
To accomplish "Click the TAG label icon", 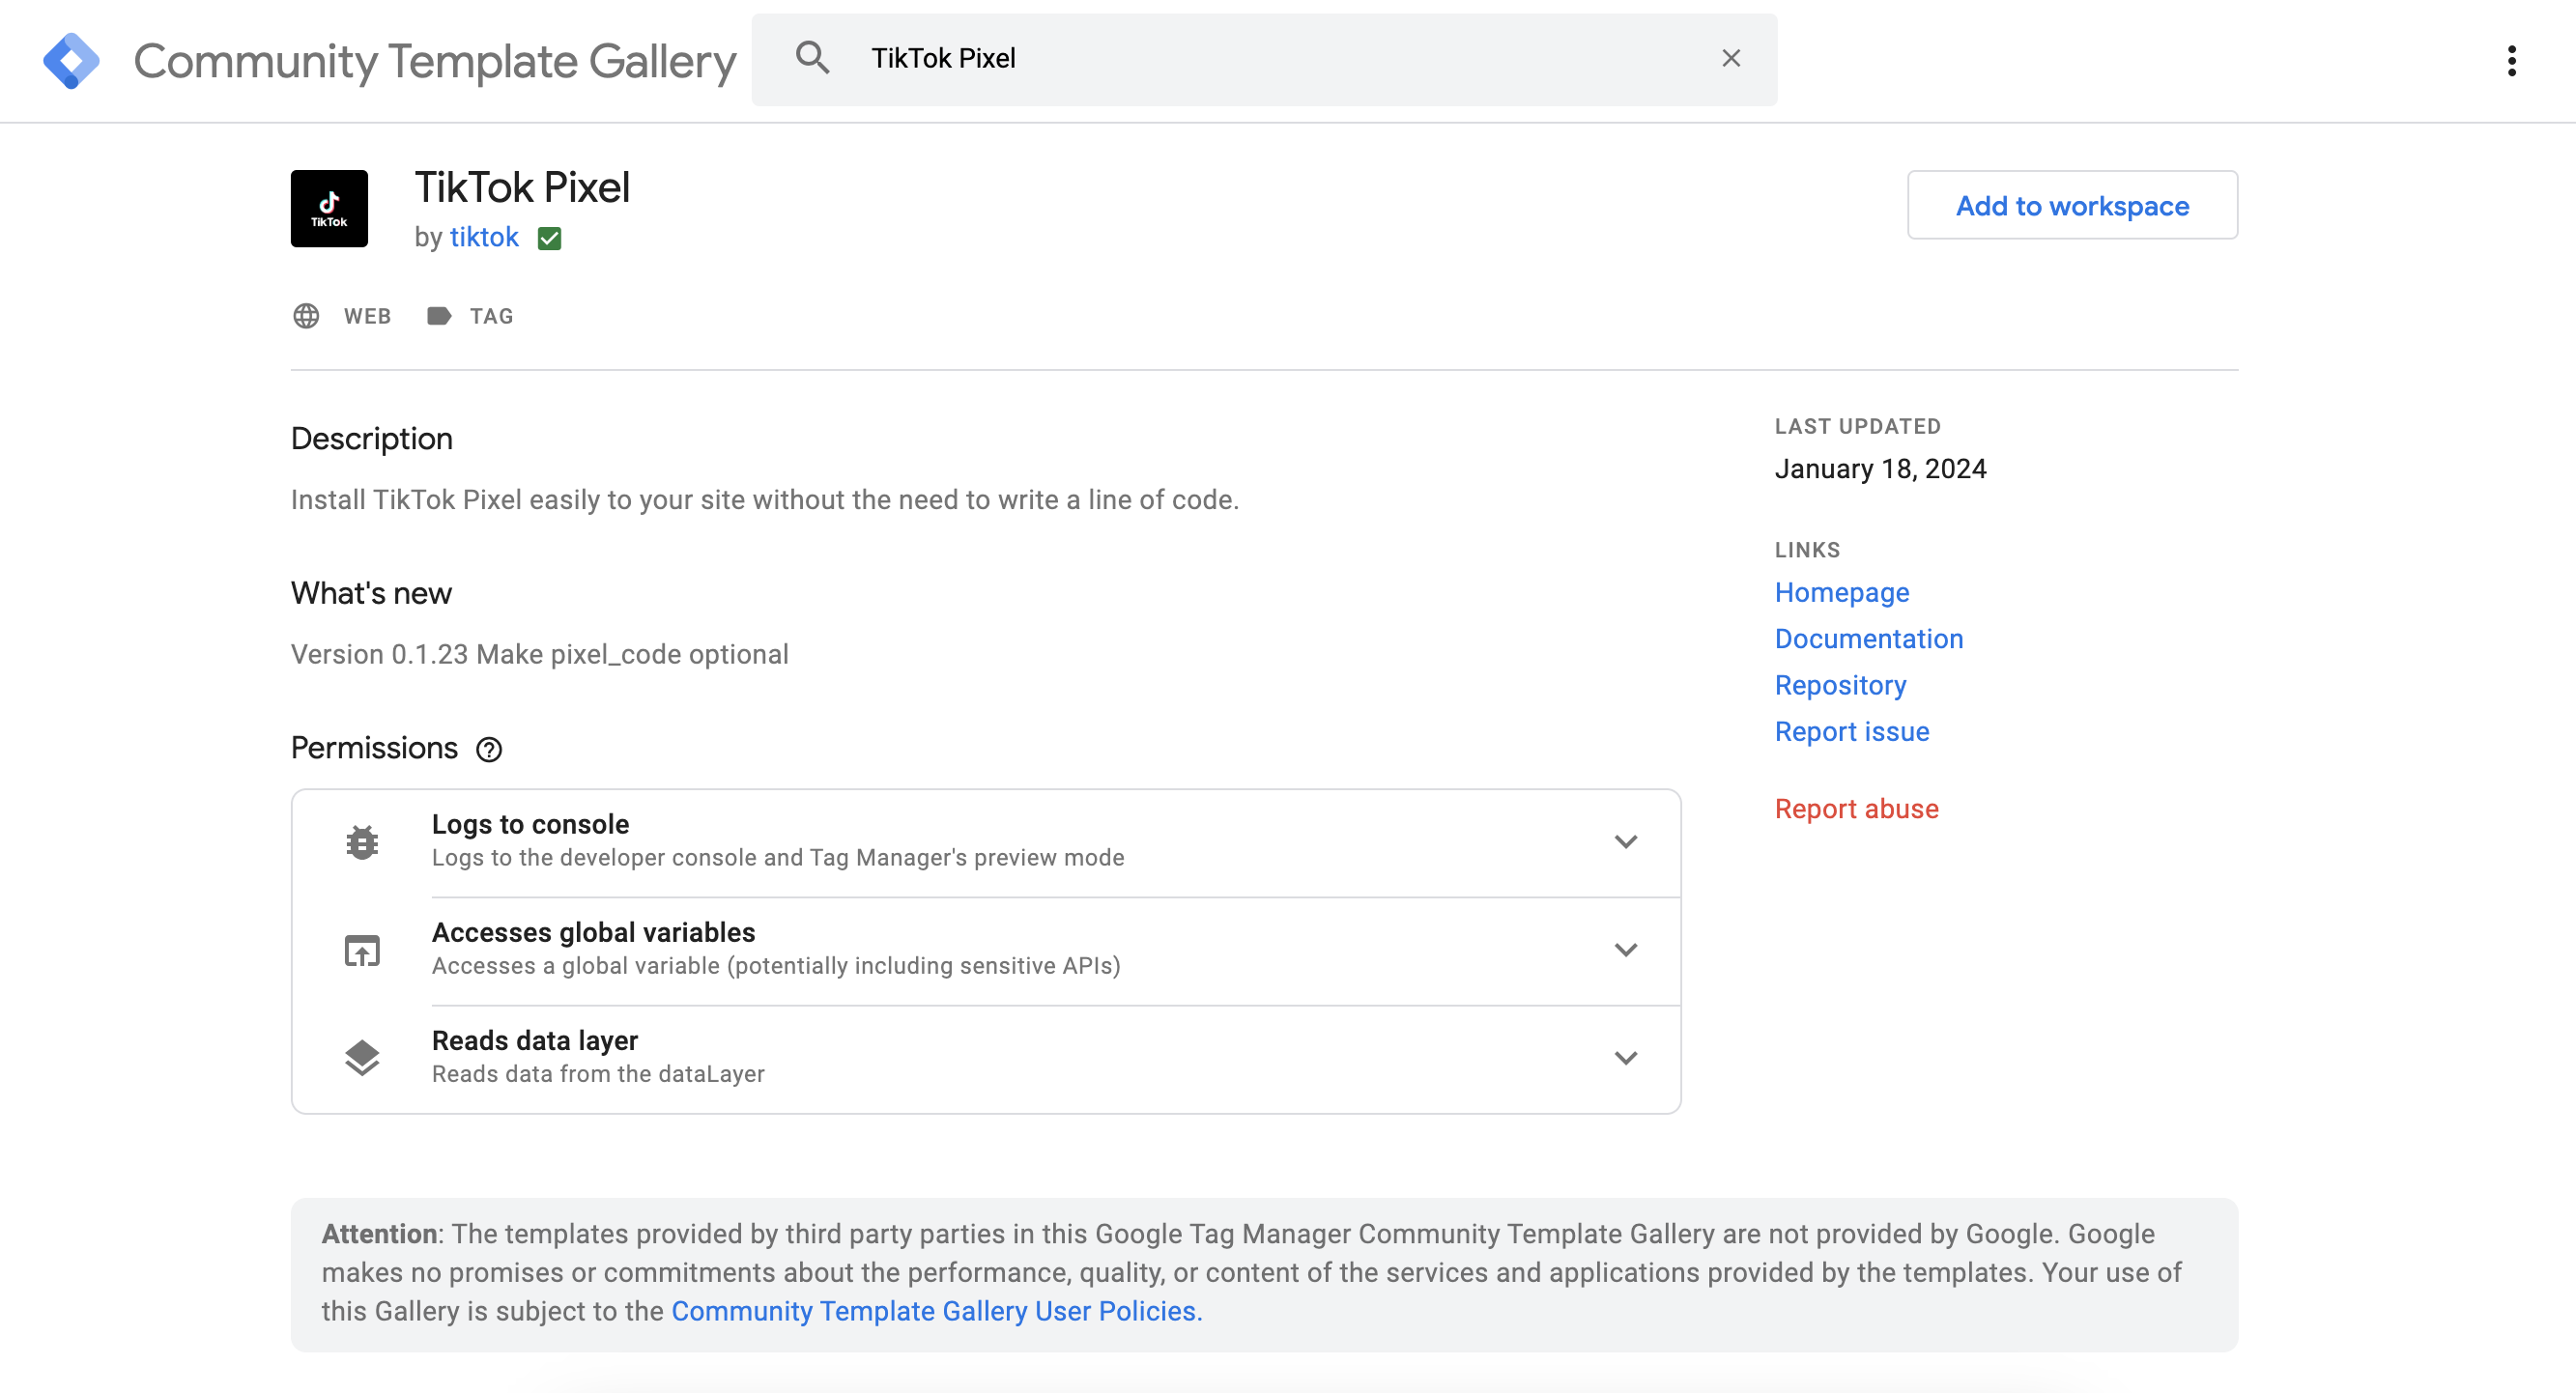I will coord(439,316).
